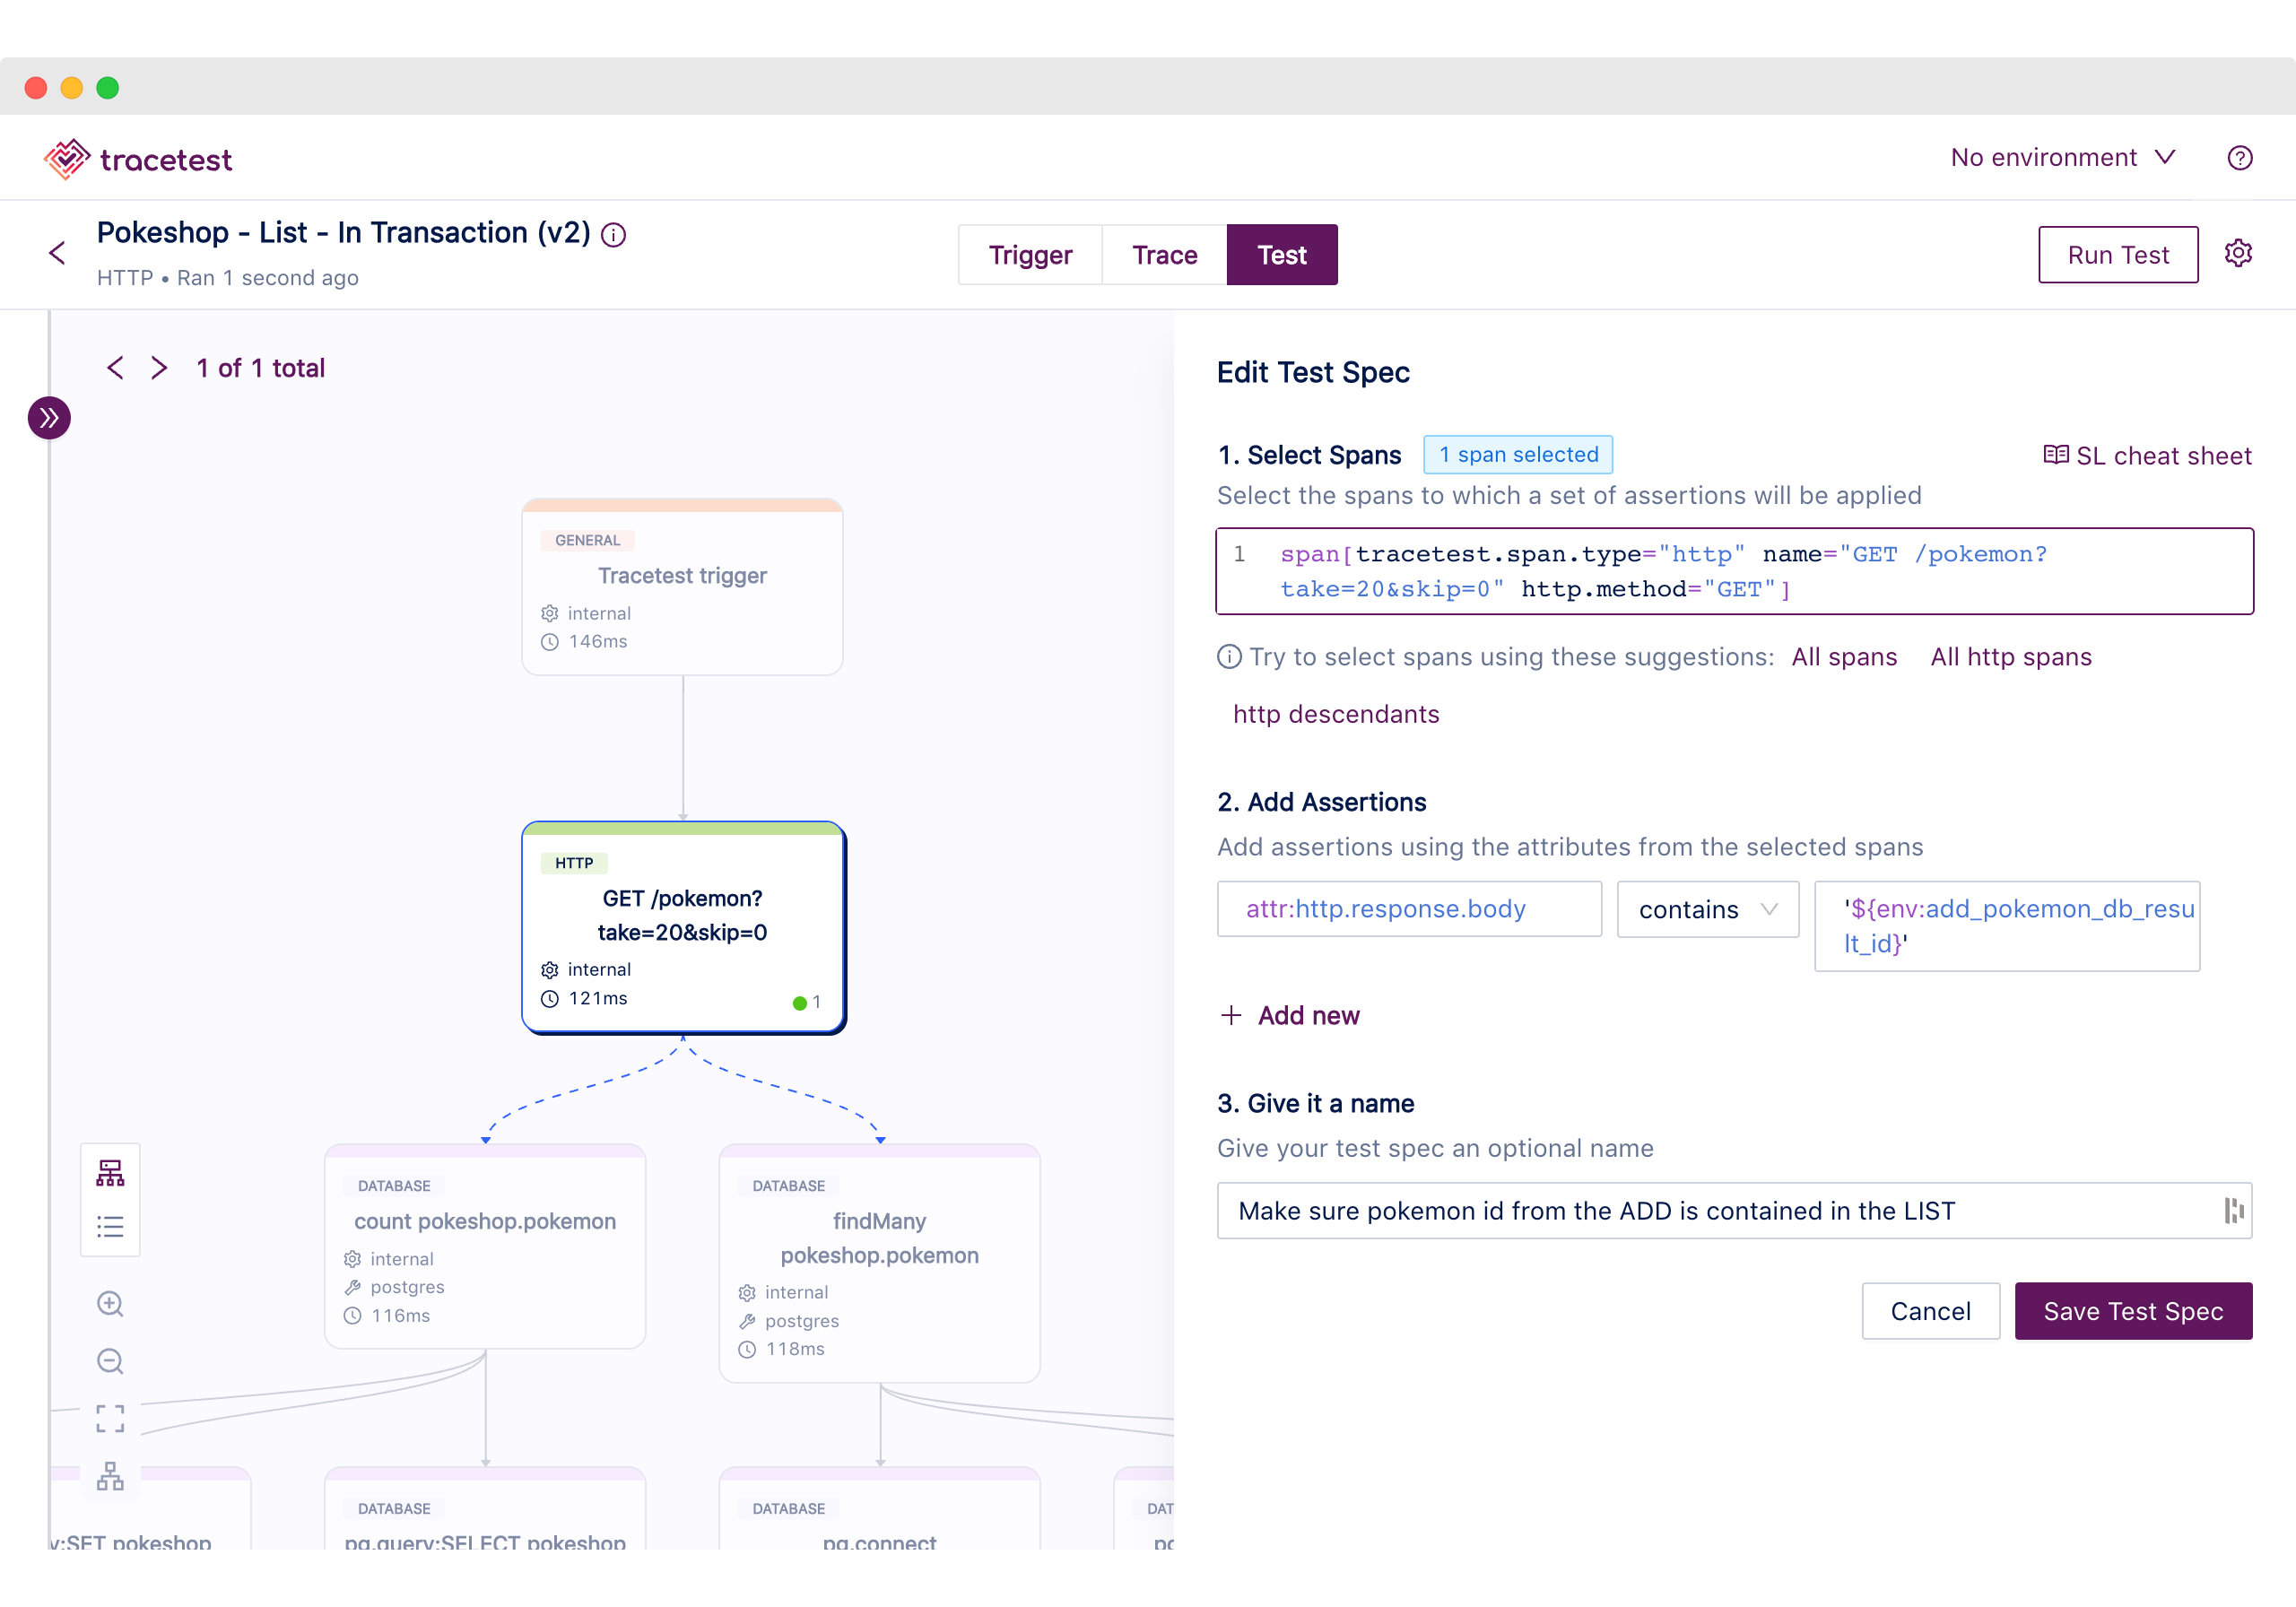The width and height of the screenshot is (2296, 1607).
Task: Cancel editing the test spec
Action: pos(1930,1311)
